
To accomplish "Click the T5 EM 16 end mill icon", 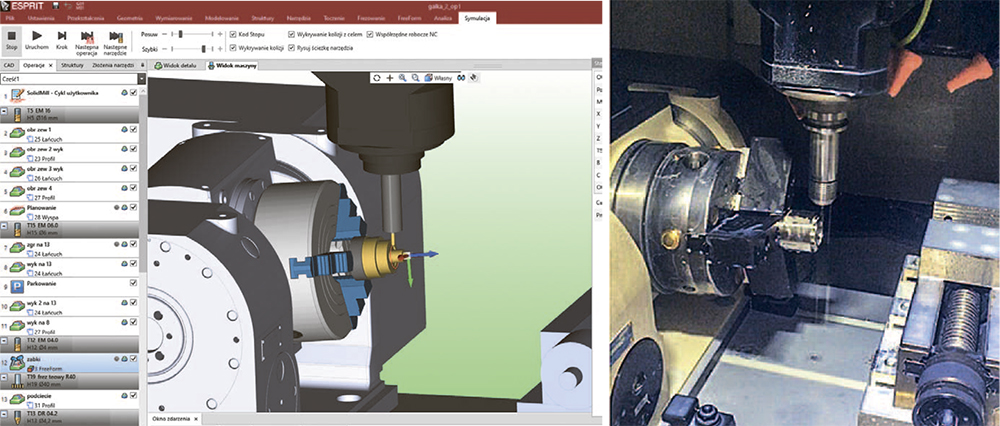I will point(17,115).
